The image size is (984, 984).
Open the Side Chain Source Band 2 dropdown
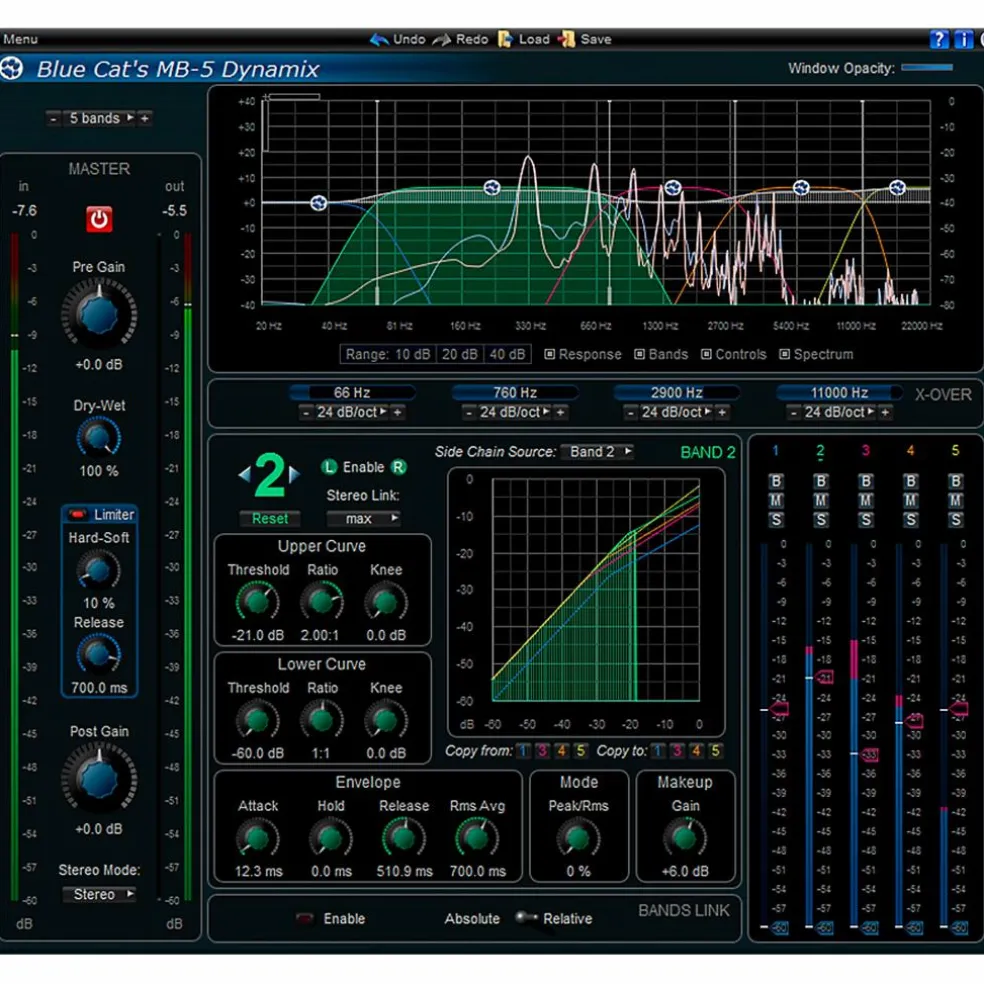597,452
